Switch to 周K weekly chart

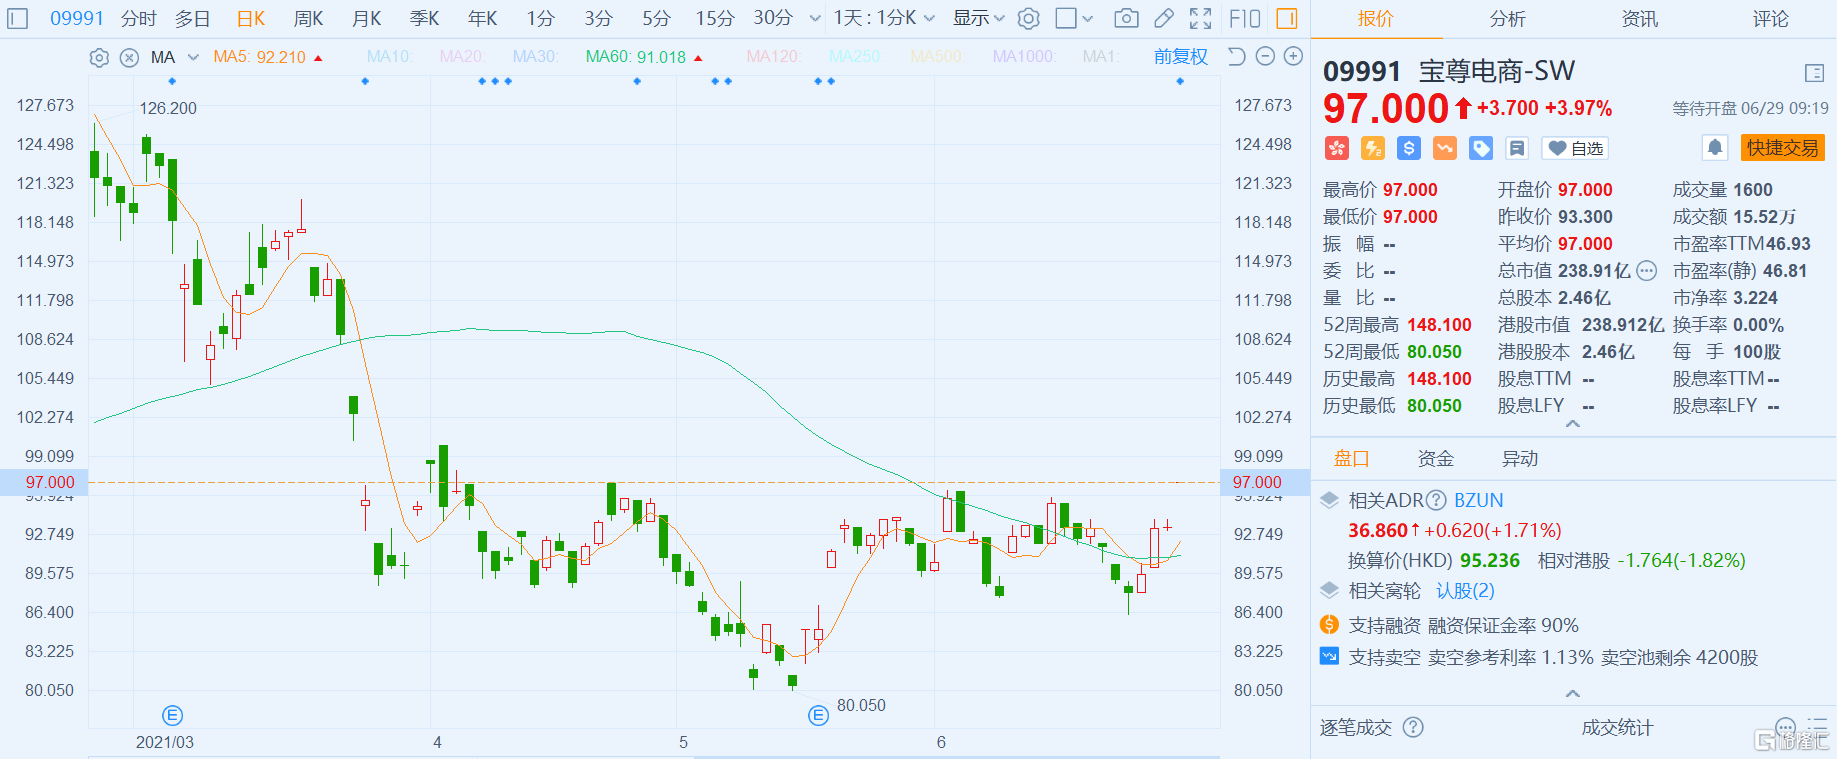(x=309, y=18)
